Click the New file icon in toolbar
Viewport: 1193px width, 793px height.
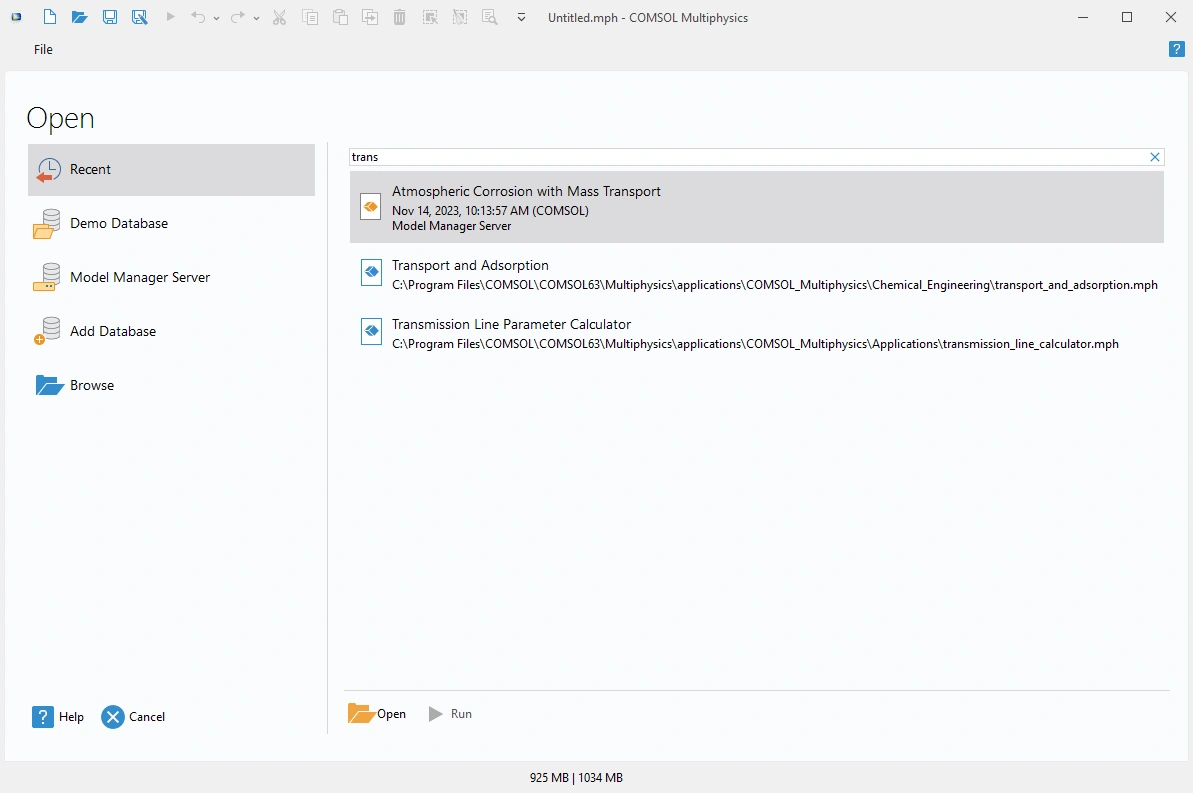pyautogui.click(x=49, y=17)
